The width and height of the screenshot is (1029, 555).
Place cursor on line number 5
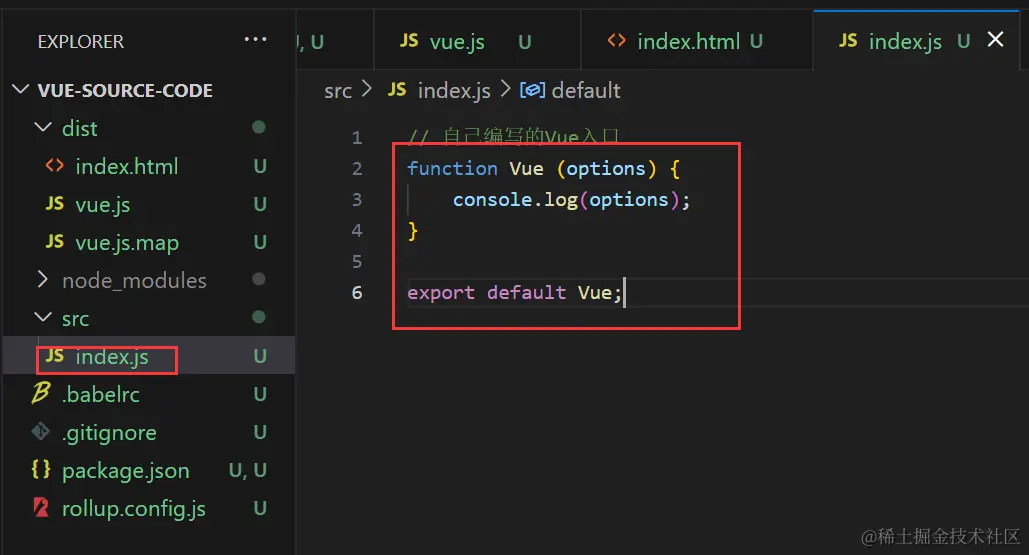[357, 261]
